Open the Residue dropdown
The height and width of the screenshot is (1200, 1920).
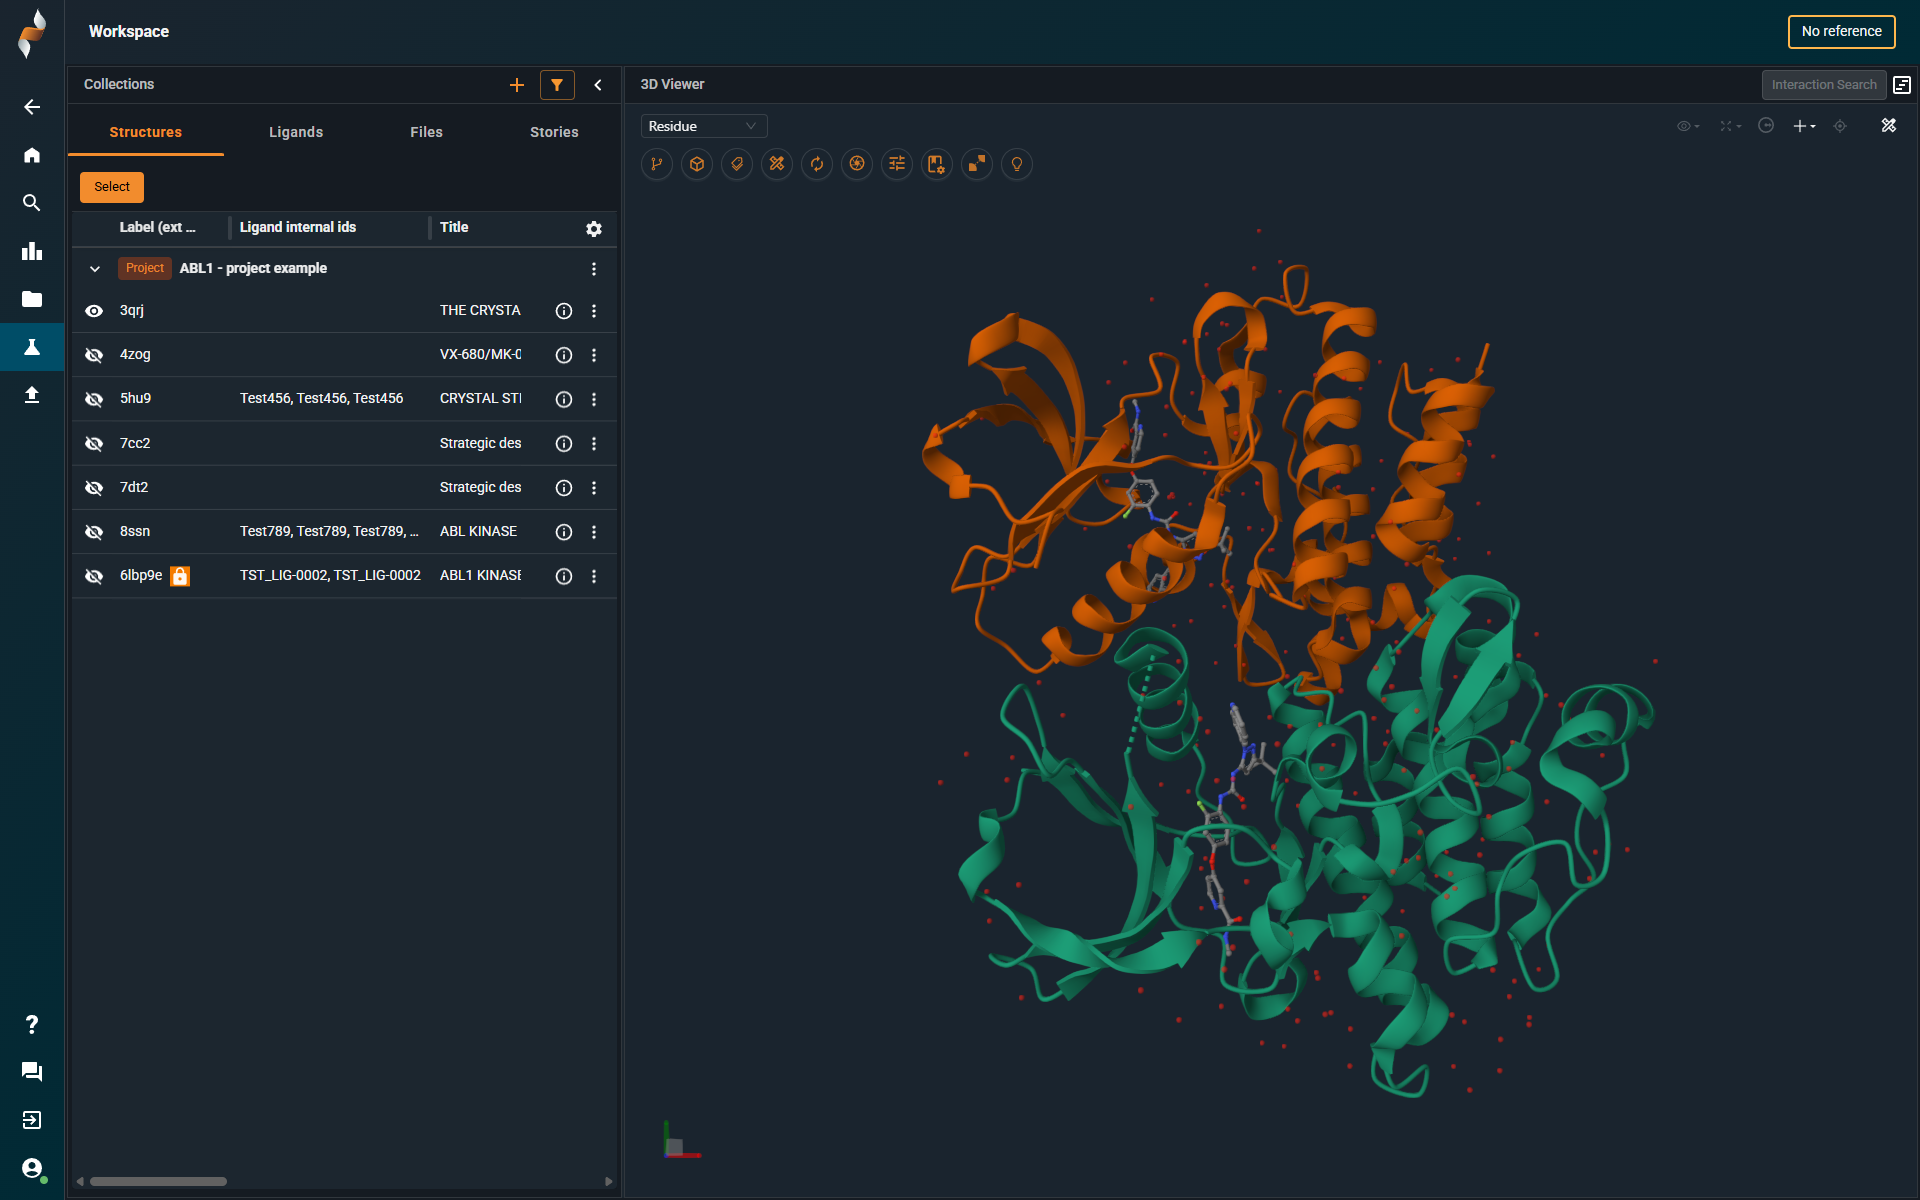coord(703,126)
